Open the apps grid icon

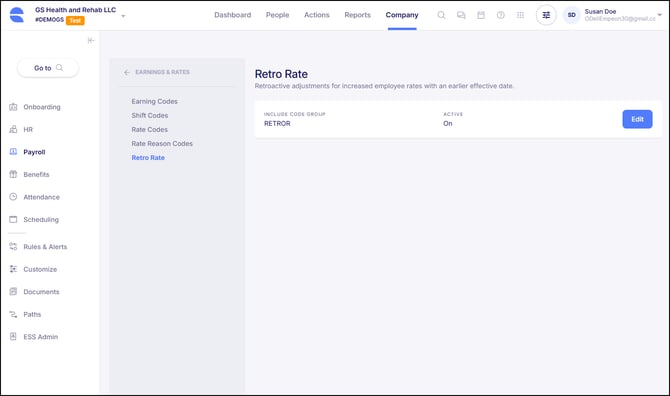520,15
